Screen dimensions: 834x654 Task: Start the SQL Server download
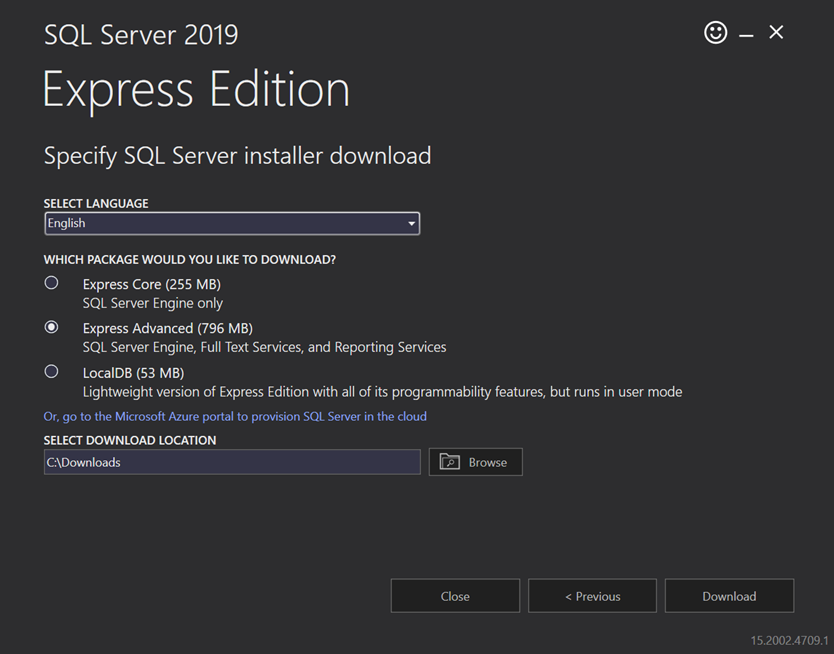tap(729, 595)
